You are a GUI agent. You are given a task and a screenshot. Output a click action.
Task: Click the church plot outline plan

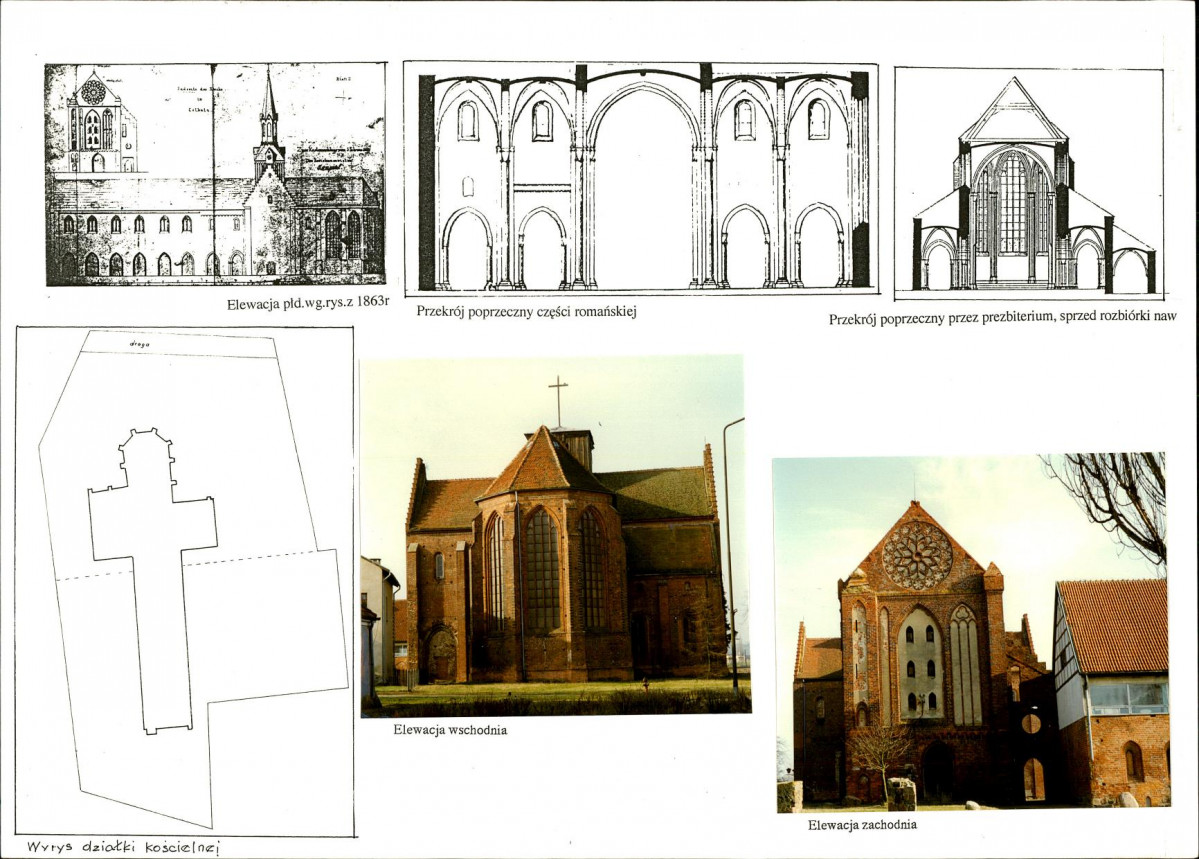185,581
